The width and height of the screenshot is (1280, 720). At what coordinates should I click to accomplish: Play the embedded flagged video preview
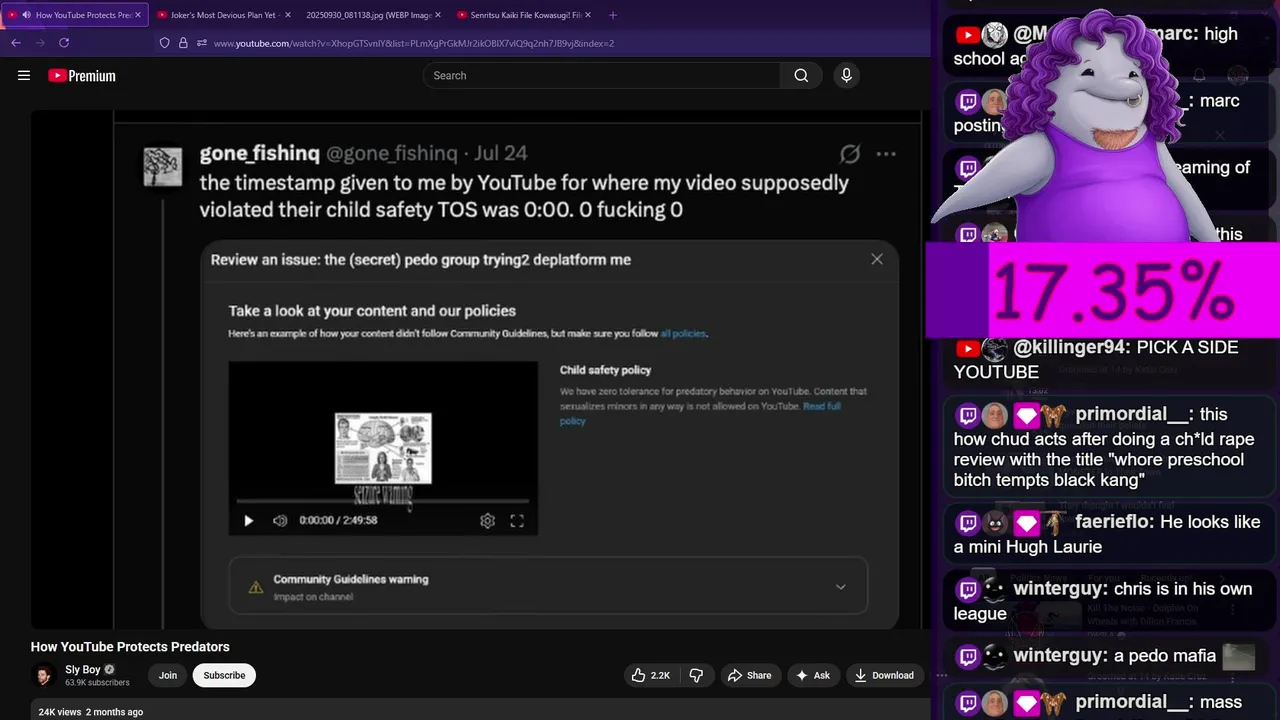(249, 520)
